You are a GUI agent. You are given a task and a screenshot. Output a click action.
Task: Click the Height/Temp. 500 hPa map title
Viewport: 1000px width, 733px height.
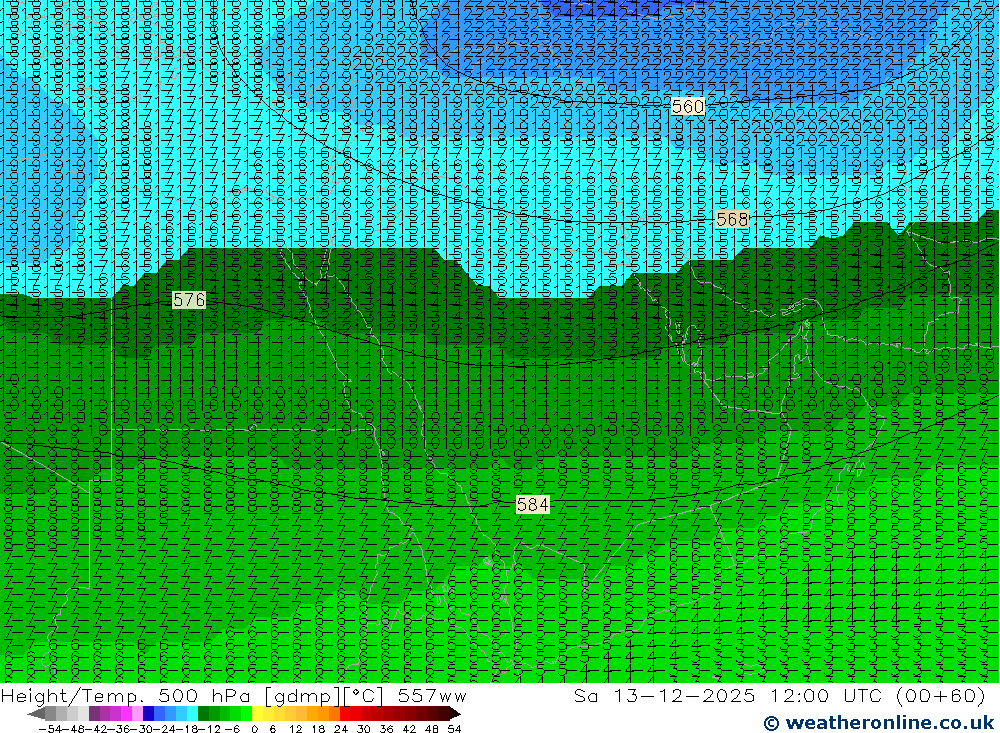(x=233, y=696)
